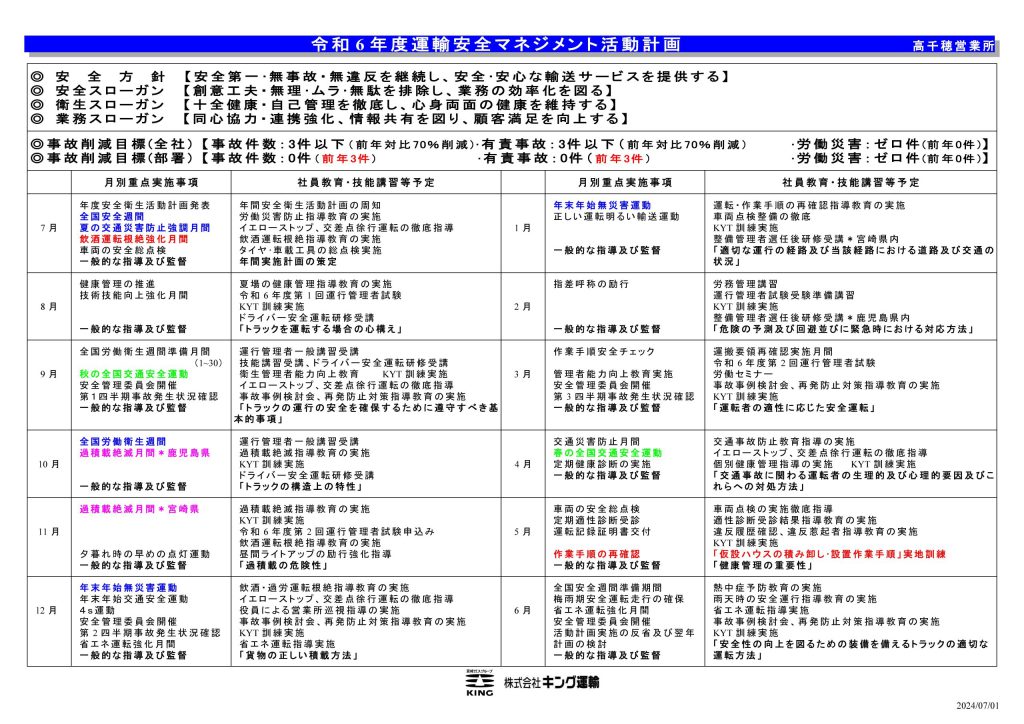Click 健康管理の推進 in the 8月 row

click(118, 284)
